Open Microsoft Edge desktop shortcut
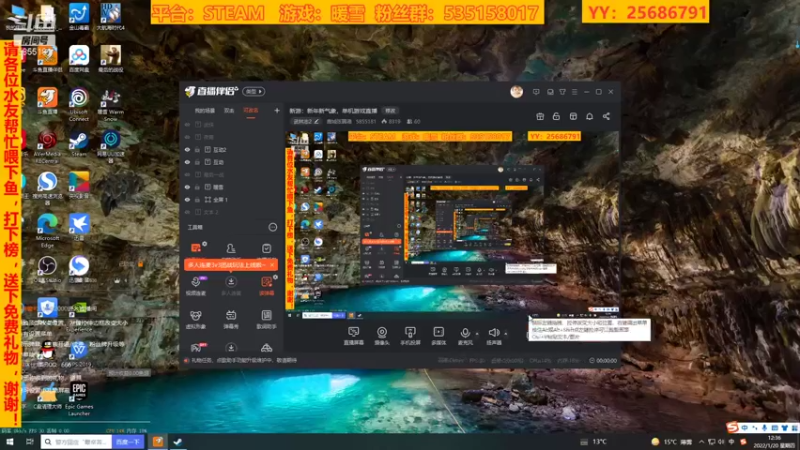800x450 pixels. (47, 230)
